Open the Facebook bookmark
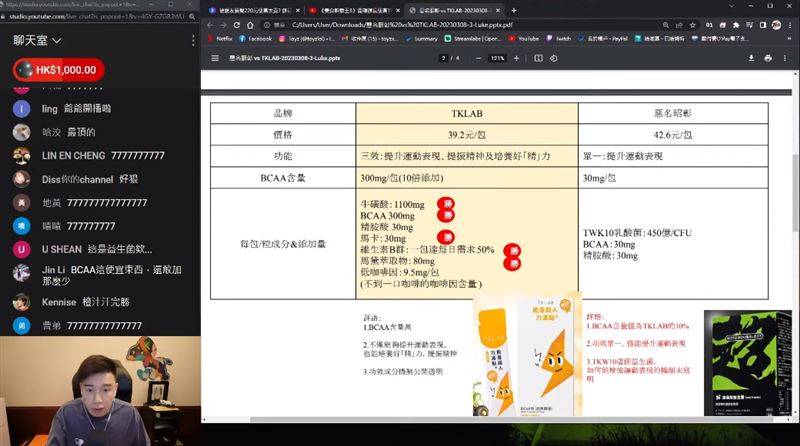The width and height of the screenshot is (800, 446). tap(256, 38)
